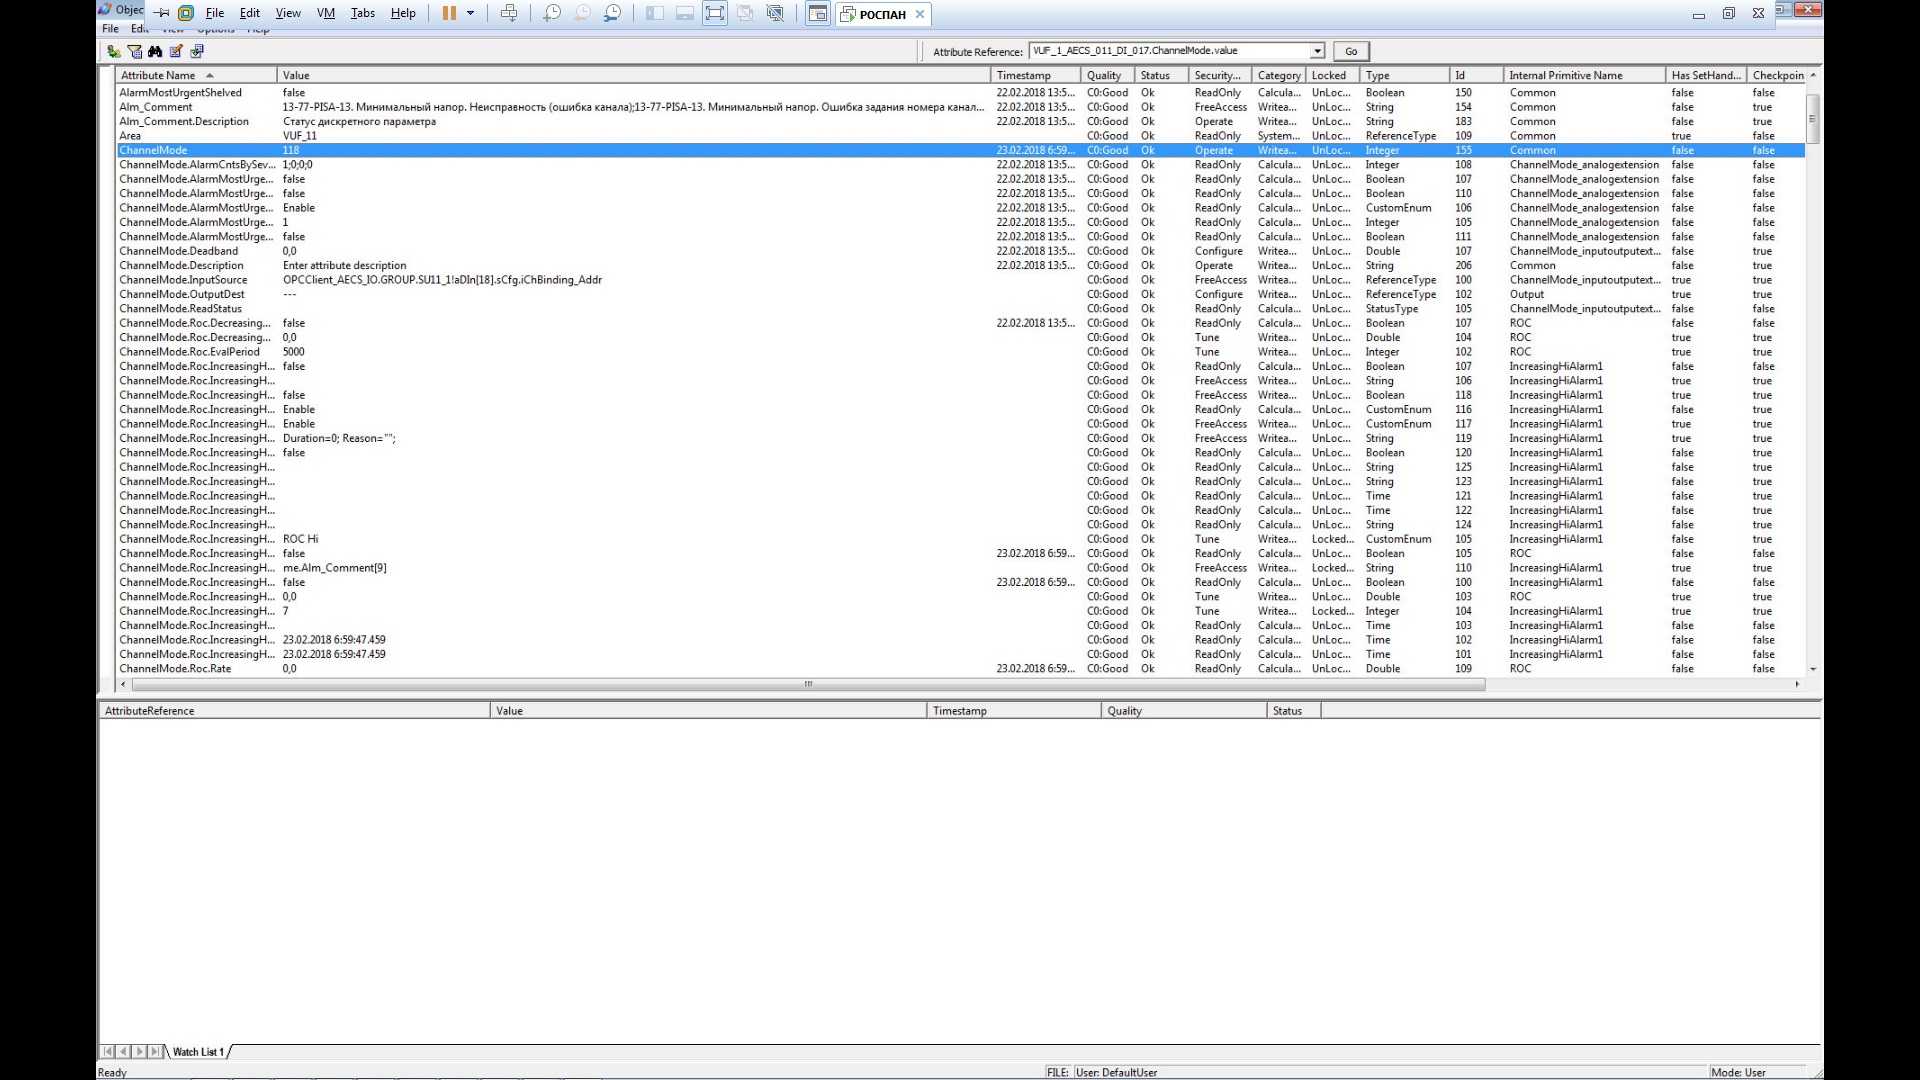This screenshot has width=1920, height=1080.
Task: Pause the virtual machine
Action: click(449, 13)
